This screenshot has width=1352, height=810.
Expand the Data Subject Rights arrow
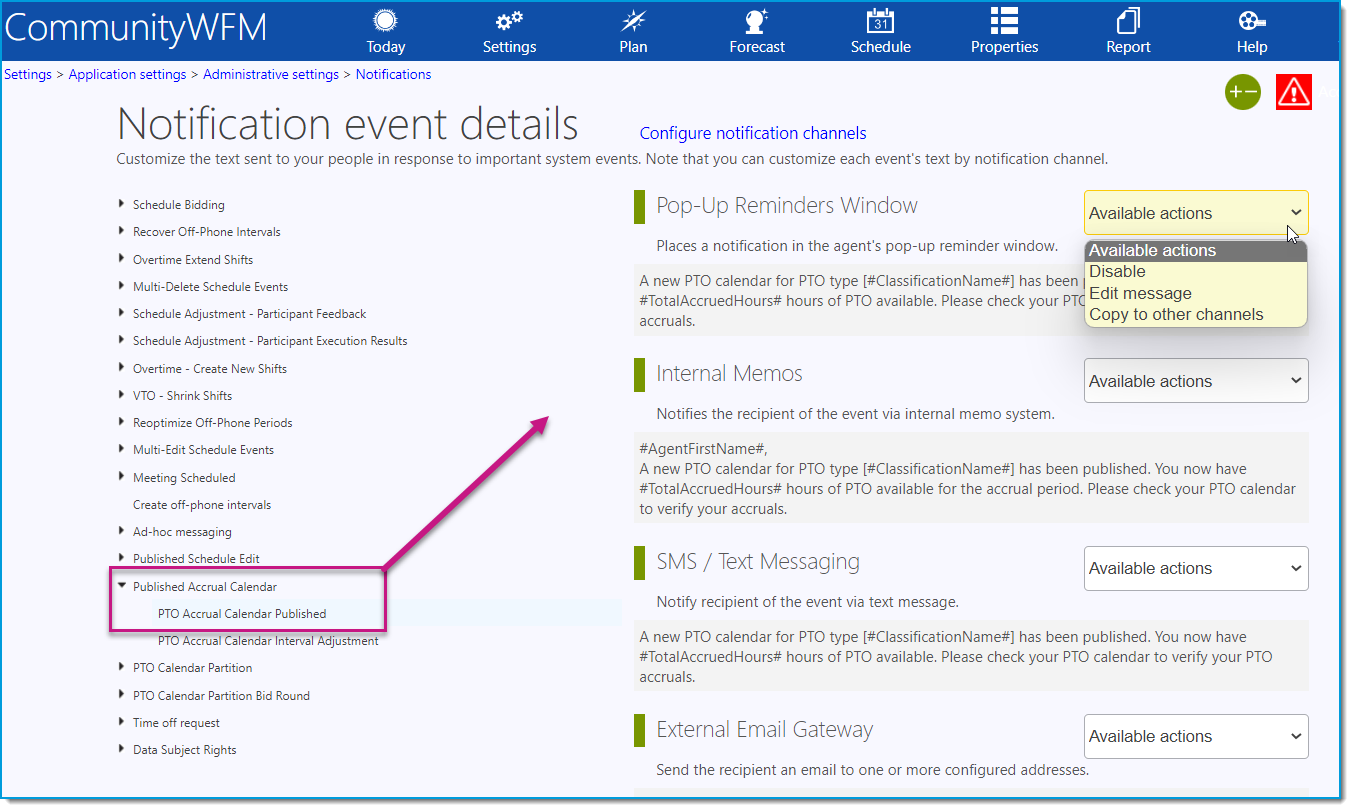(122, 749)
